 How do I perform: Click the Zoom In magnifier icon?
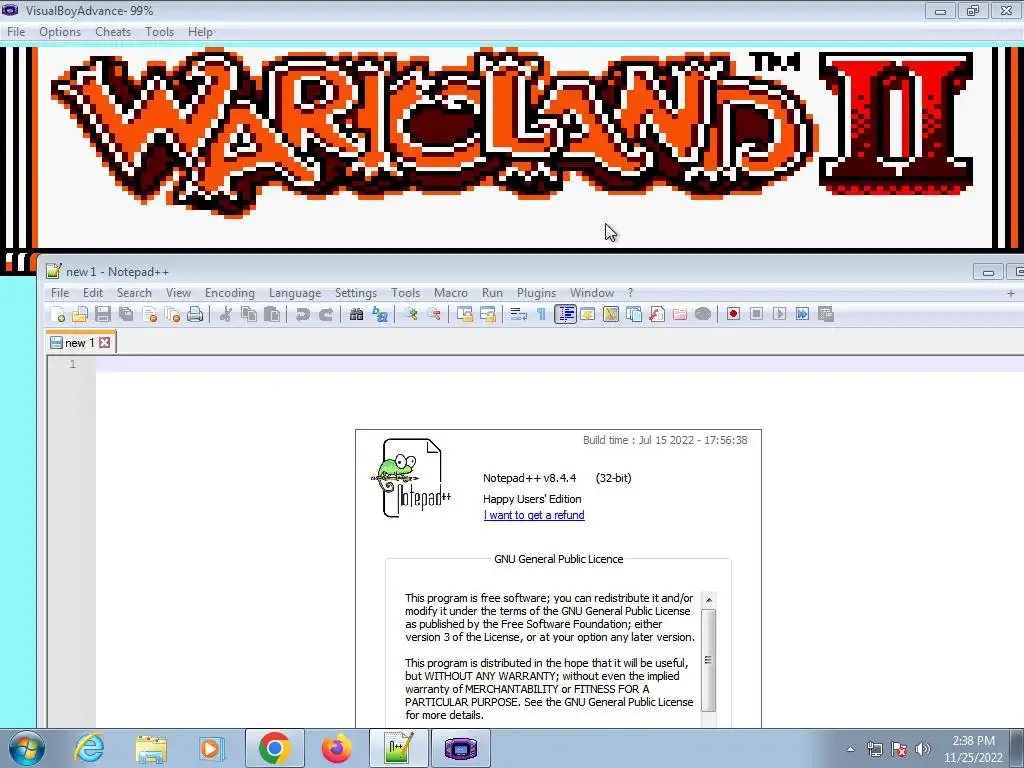click(411, 315)
